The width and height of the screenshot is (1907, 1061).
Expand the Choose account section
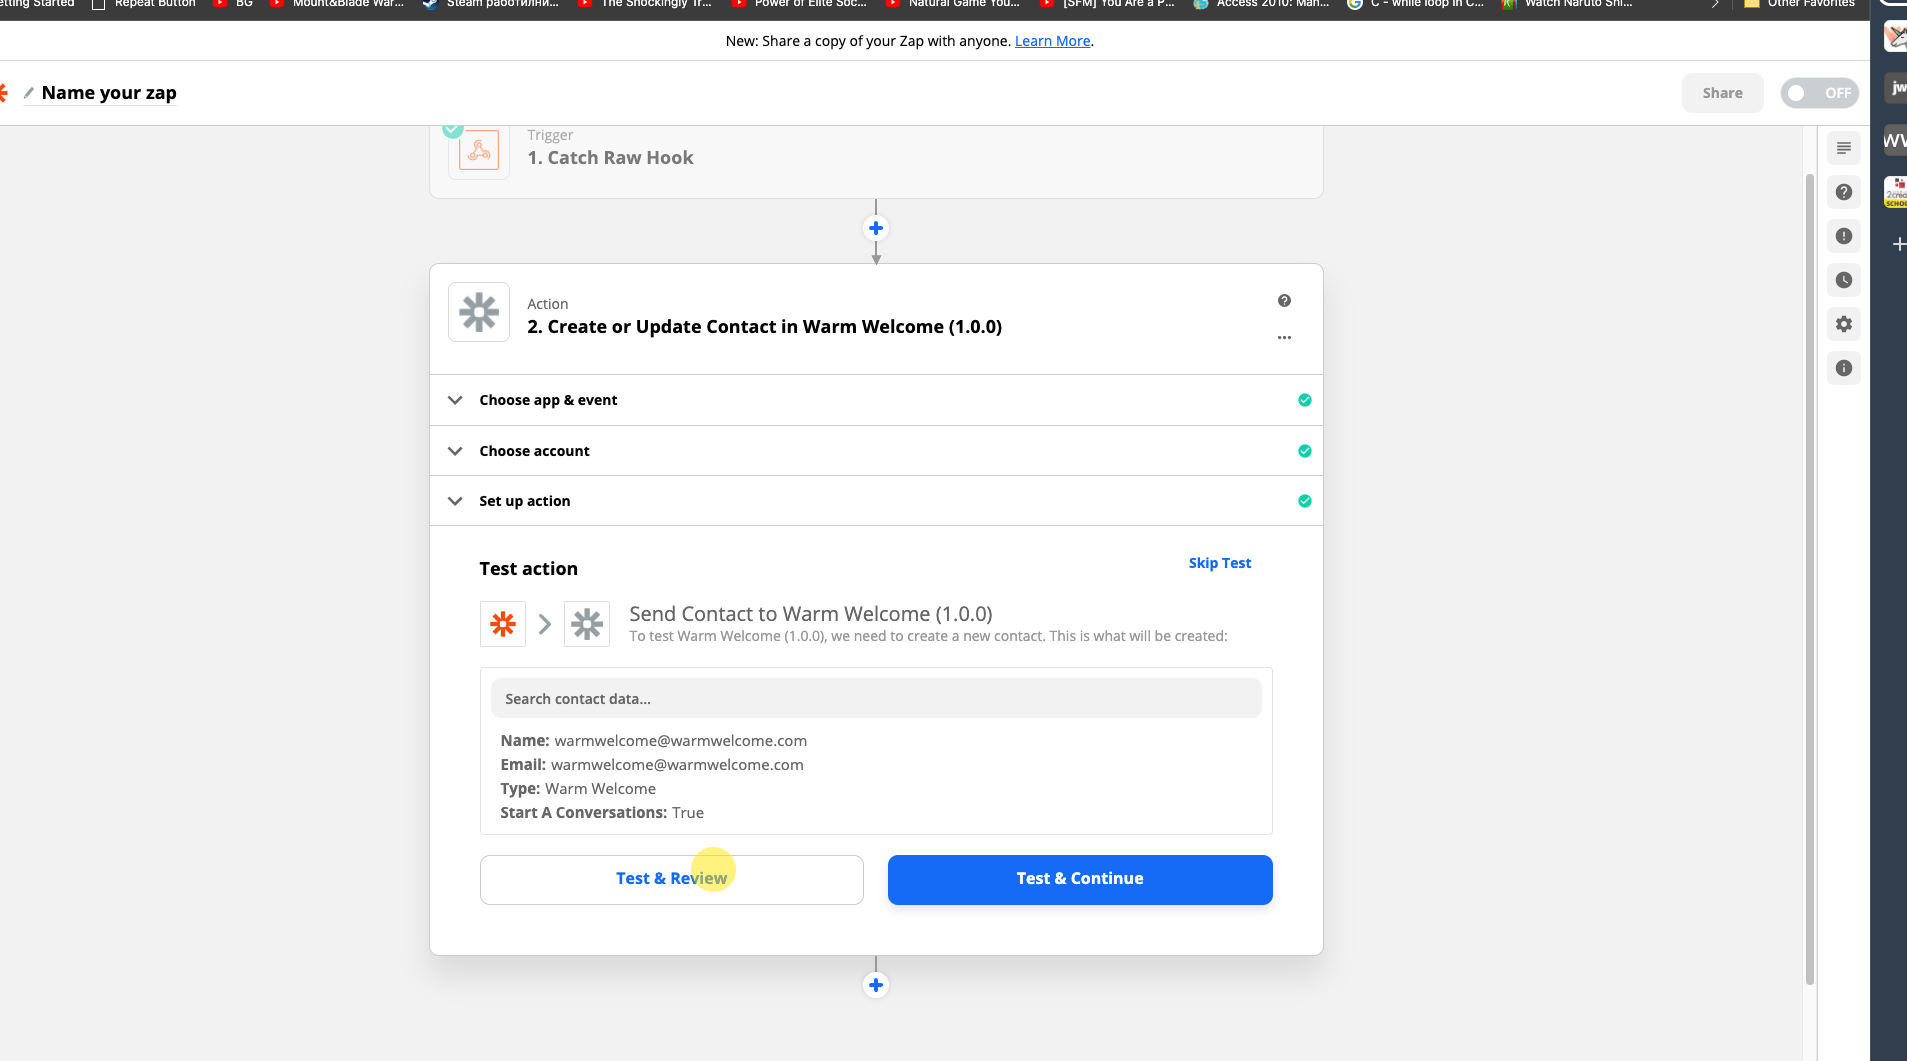pos(876,451)
